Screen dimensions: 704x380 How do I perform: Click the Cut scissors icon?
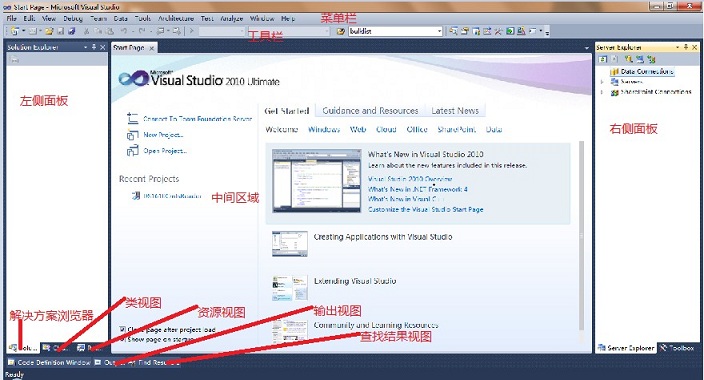point(86,31)
